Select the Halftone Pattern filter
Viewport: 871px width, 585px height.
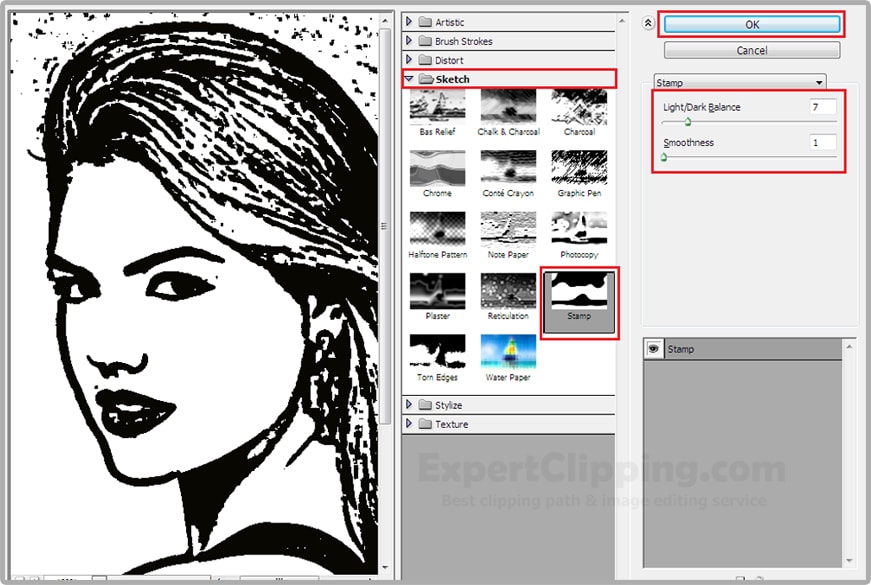(437, 229)
